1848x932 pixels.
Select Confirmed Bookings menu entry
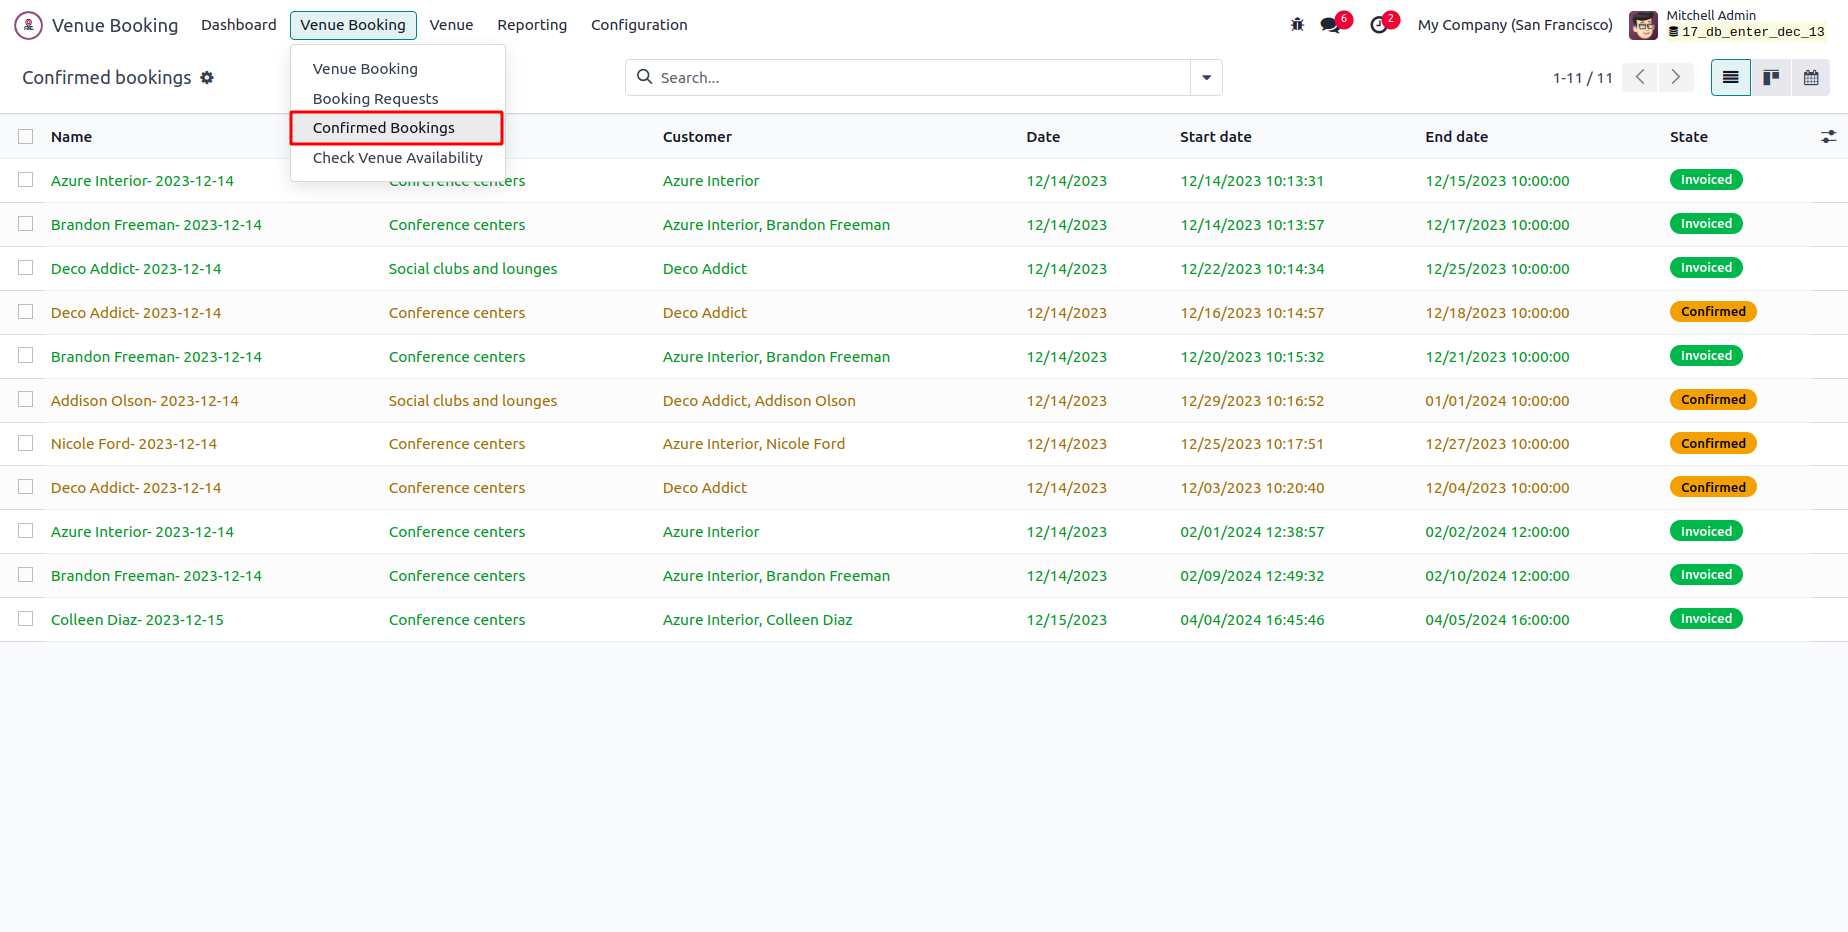click(396, 128)
